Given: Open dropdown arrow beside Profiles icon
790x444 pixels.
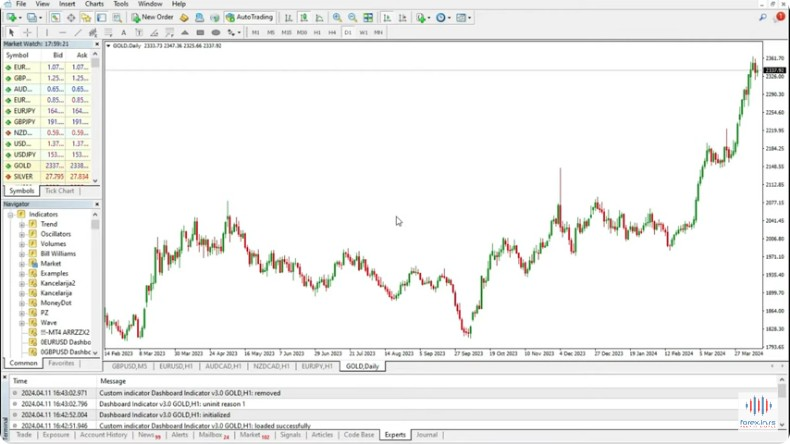Looking at the screenshot, I should pyautogui.click(x=41, y=18).
